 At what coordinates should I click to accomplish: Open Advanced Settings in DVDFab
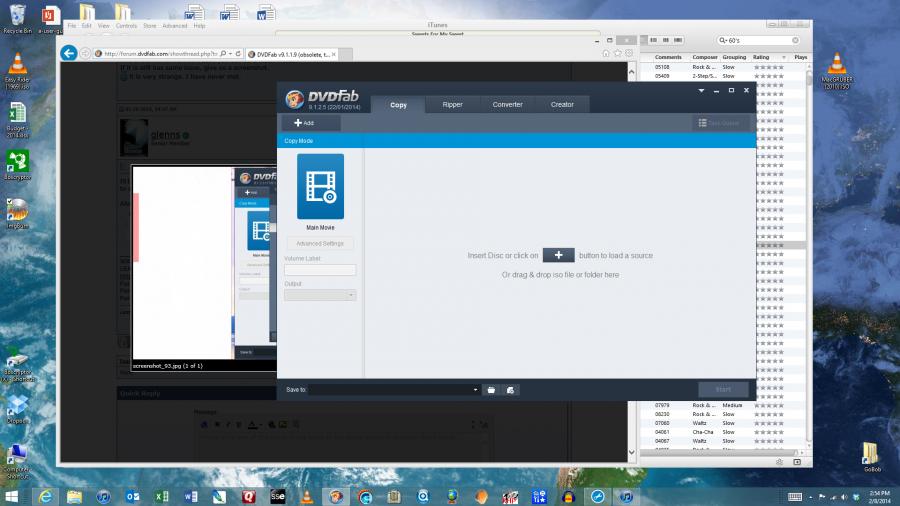(320, 244)
